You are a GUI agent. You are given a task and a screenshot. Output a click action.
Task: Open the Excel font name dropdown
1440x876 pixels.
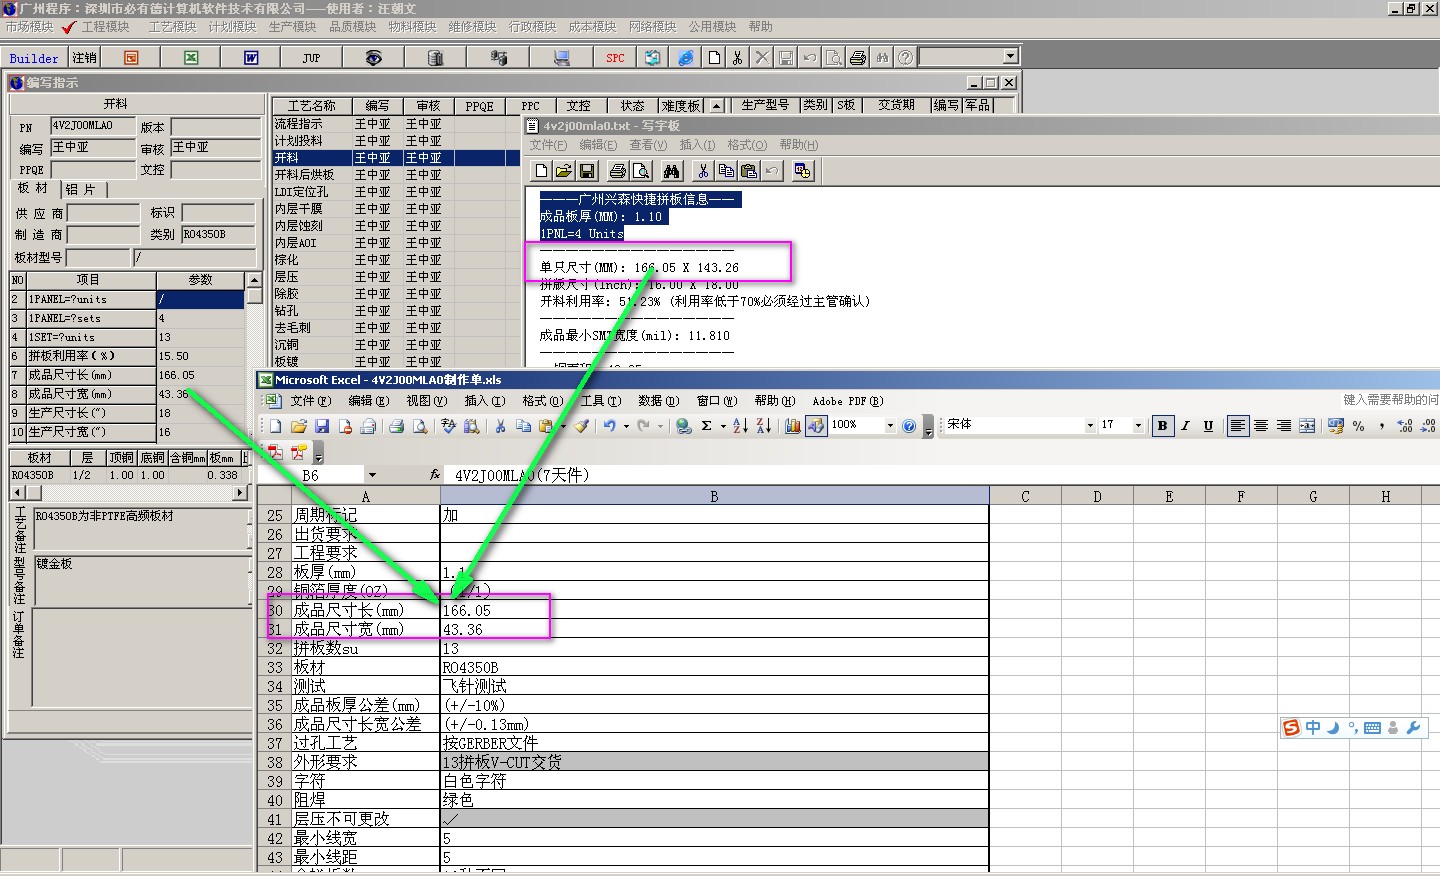(1090, 426)
